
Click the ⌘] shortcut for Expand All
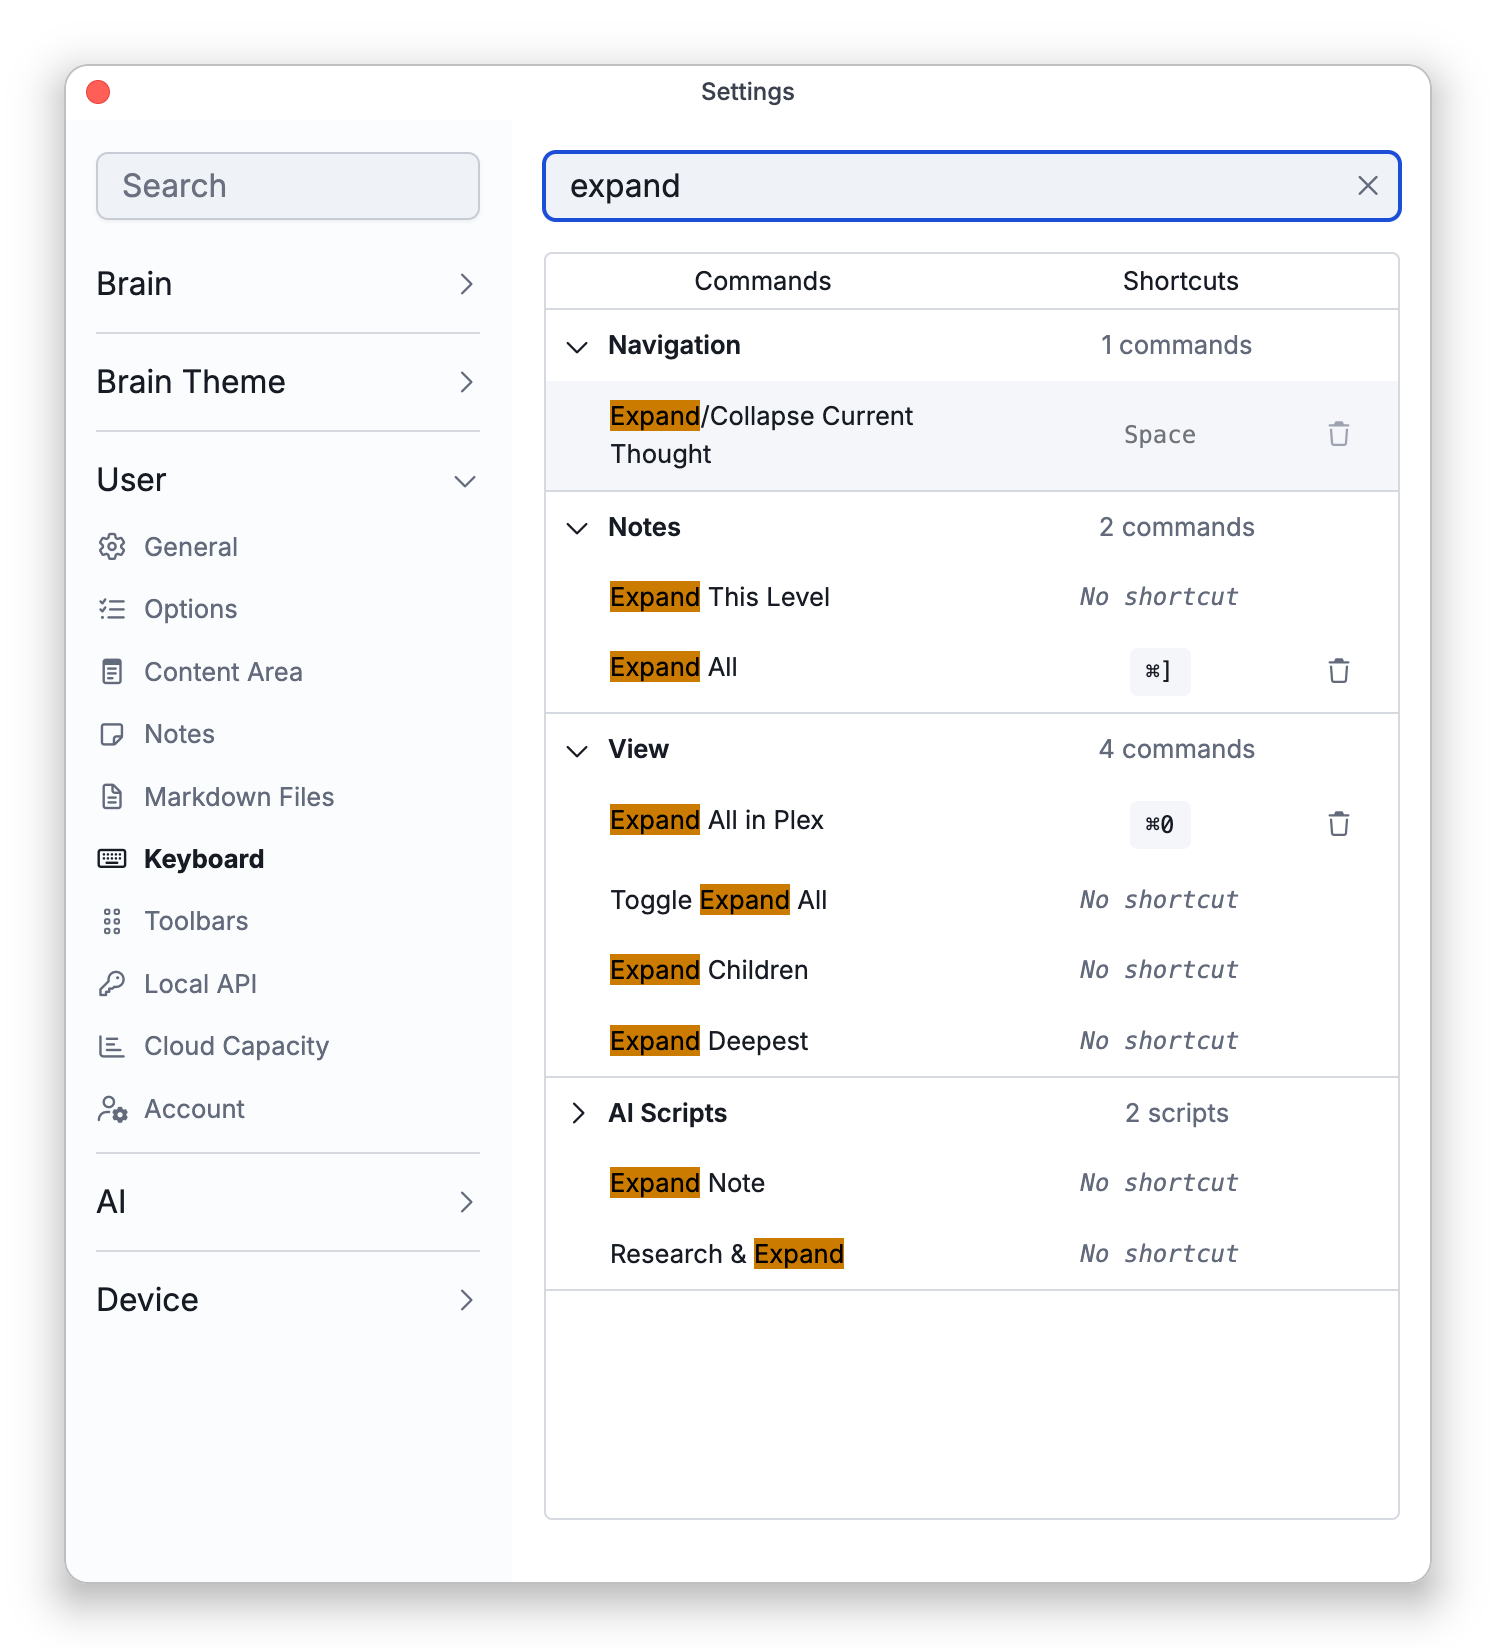(x=1159, y=671)
